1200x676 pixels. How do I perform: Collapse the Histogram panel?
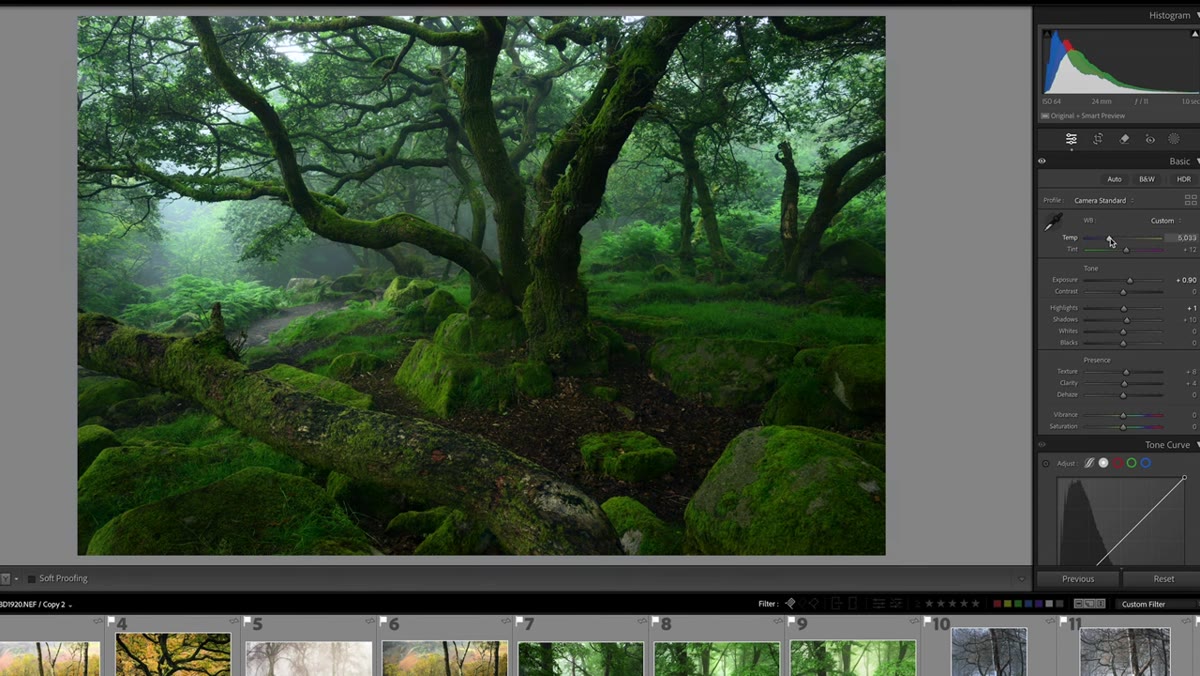1197,16
